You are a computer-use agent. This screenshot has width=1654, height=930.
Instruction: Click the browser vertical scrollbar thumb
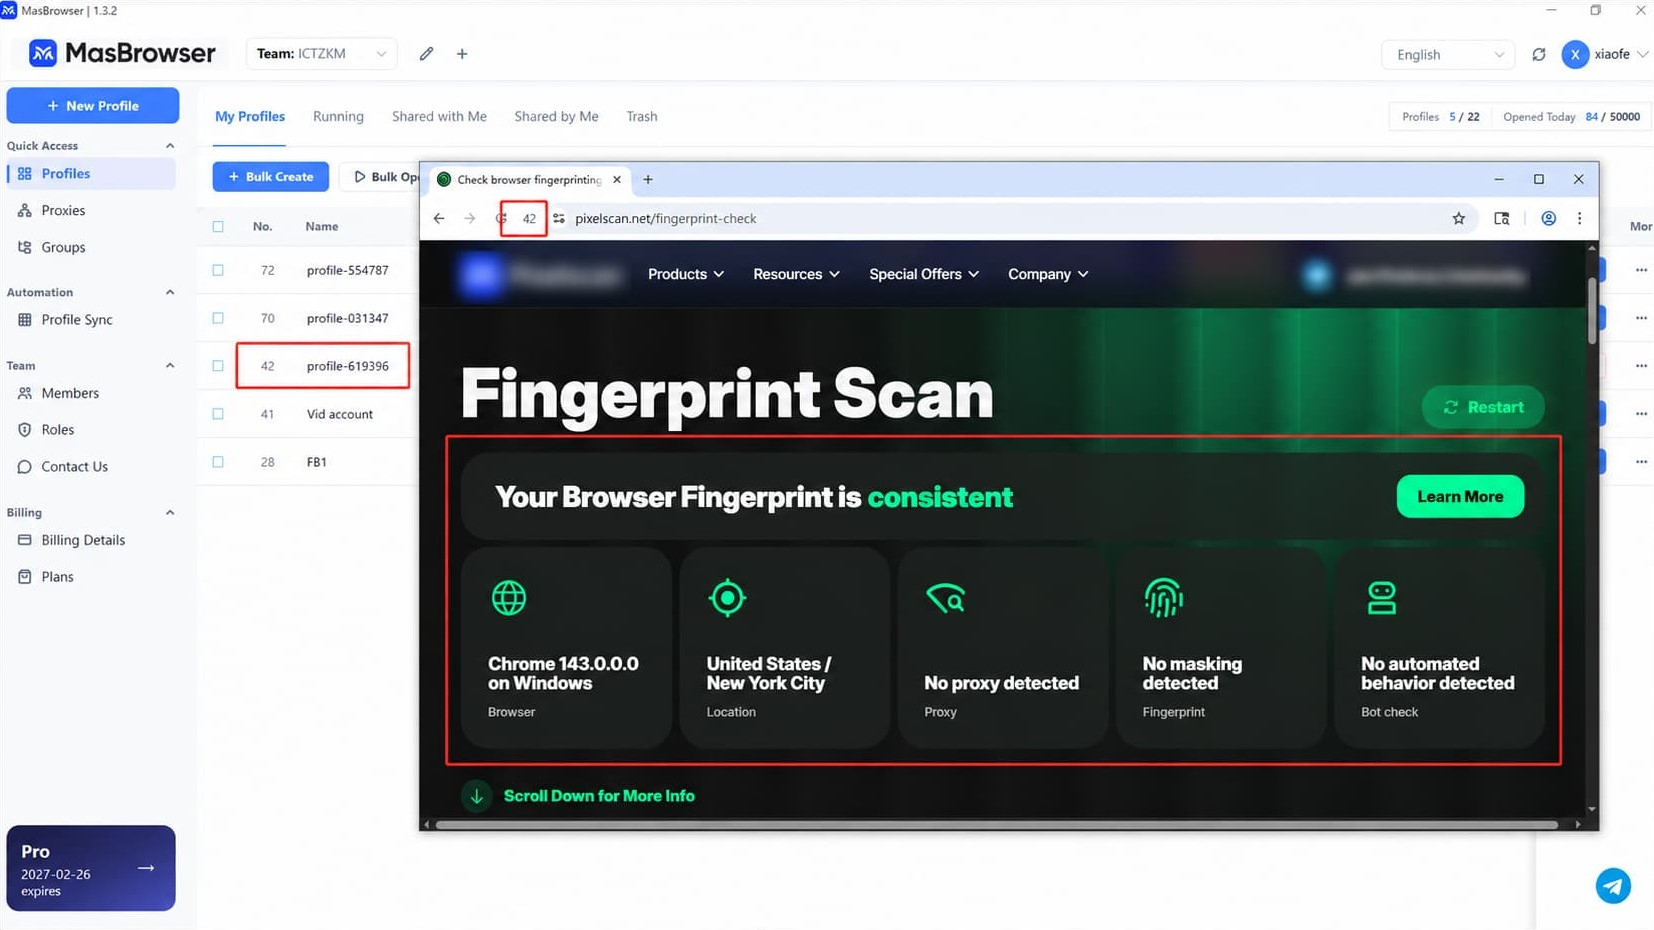pyautogui.click(x=1591, y=311)
